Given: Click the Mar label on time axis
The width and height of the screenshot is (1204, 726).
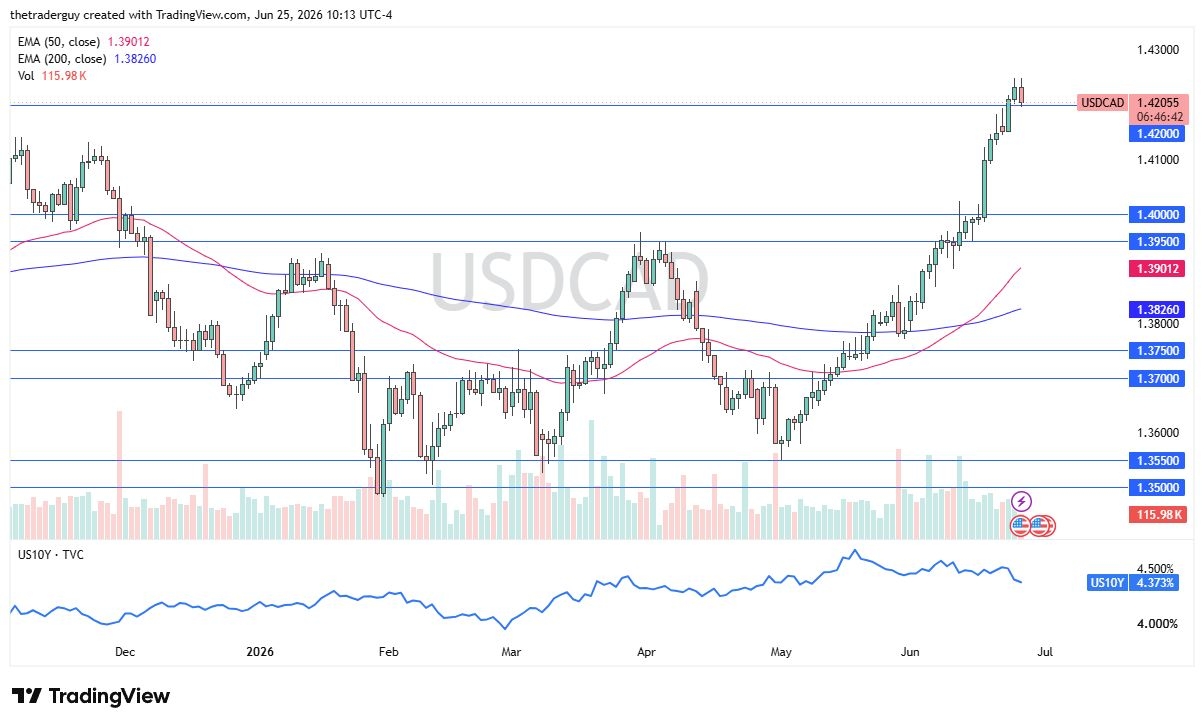Looking at the screenshot, I should point(511,652).
